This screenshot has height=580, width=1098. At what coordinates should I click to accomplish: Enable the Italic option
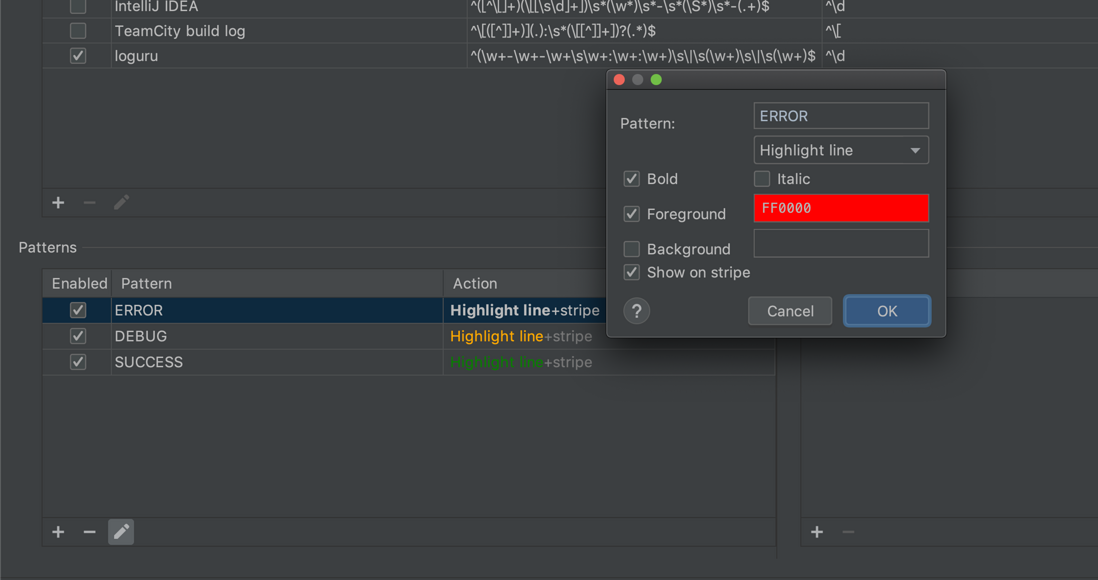point(762,179)
